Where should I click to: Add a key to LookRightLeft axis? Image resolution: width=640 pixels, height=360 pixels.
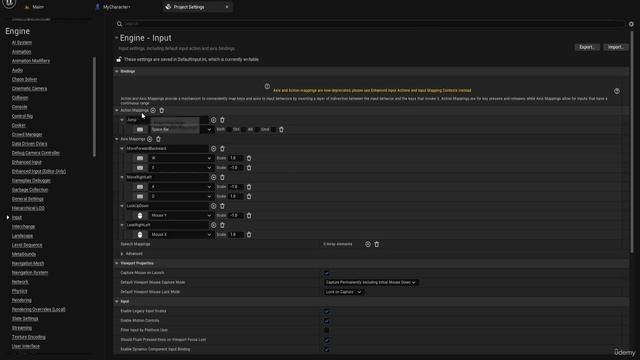[213, 225]
